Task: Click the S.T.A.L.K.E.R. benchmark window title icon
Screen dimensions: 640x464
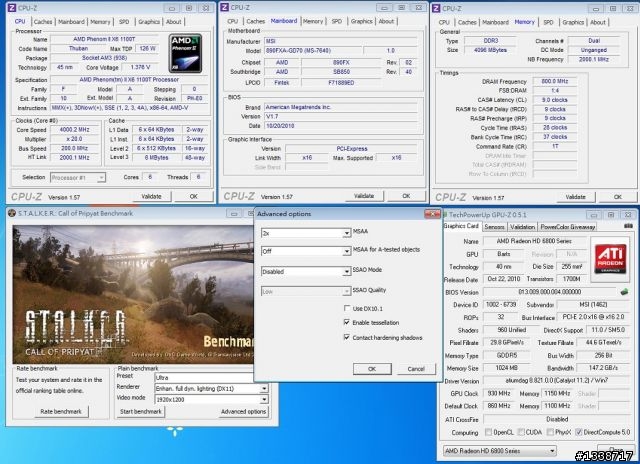Action: tap(12, 213)
